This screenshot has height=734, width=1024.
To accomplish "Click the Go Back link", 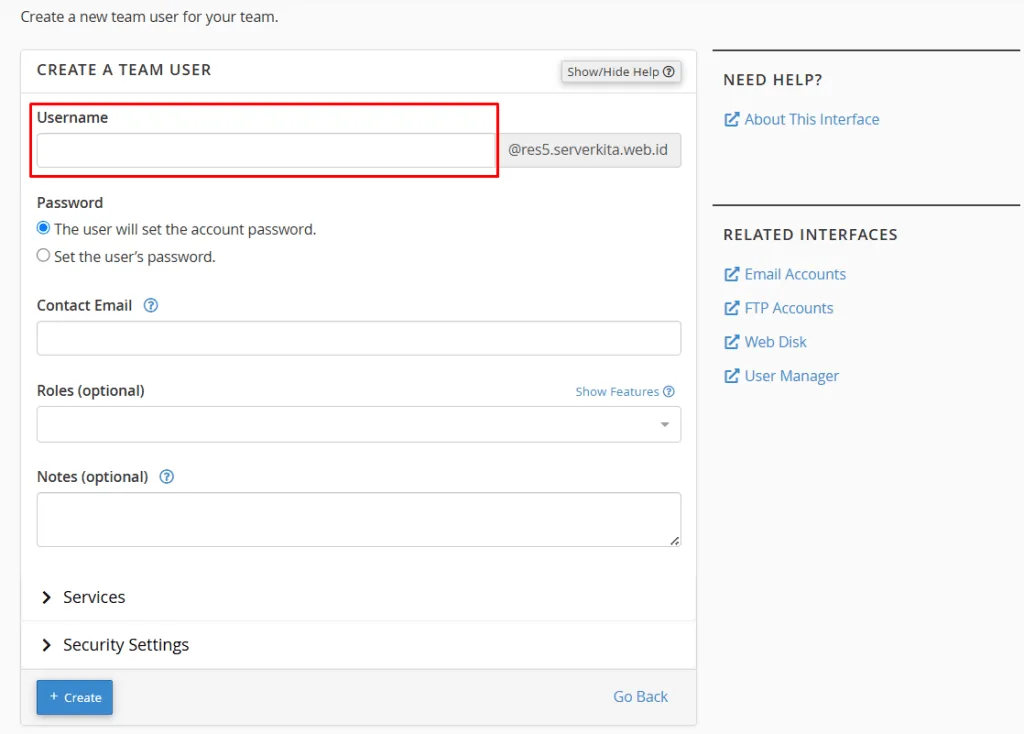I will 640,697.
